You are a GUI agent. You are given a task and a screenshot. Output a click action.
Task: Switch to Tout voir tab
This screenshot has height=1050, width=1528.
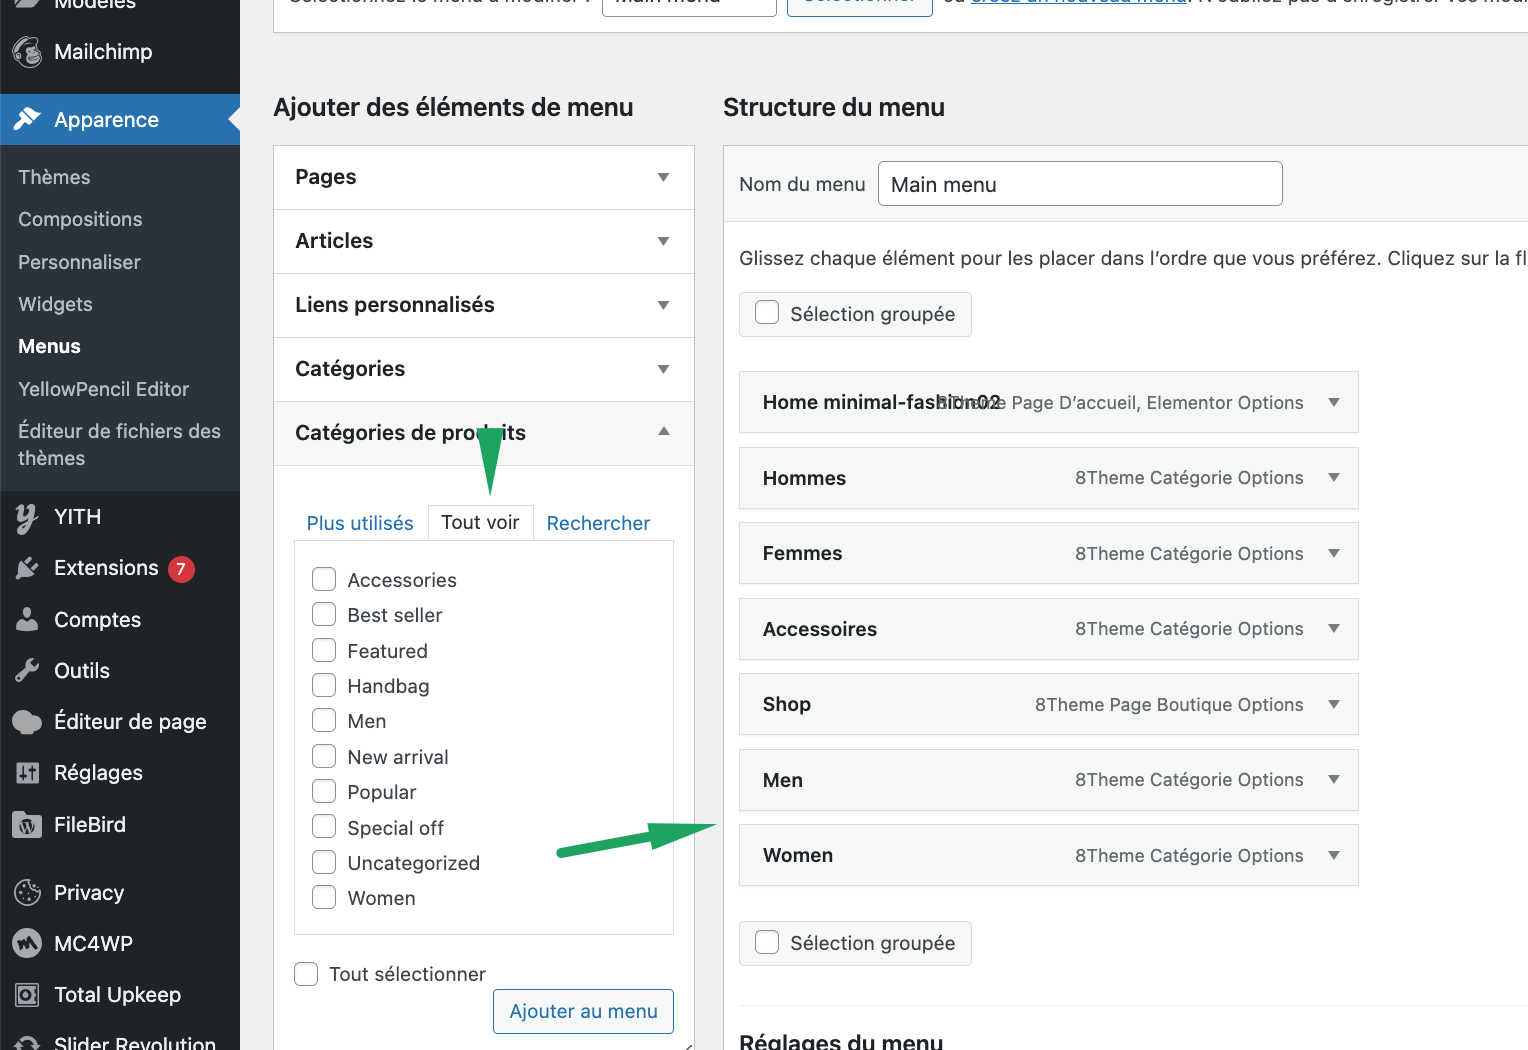pyautogui.click(x=480, y=523)
